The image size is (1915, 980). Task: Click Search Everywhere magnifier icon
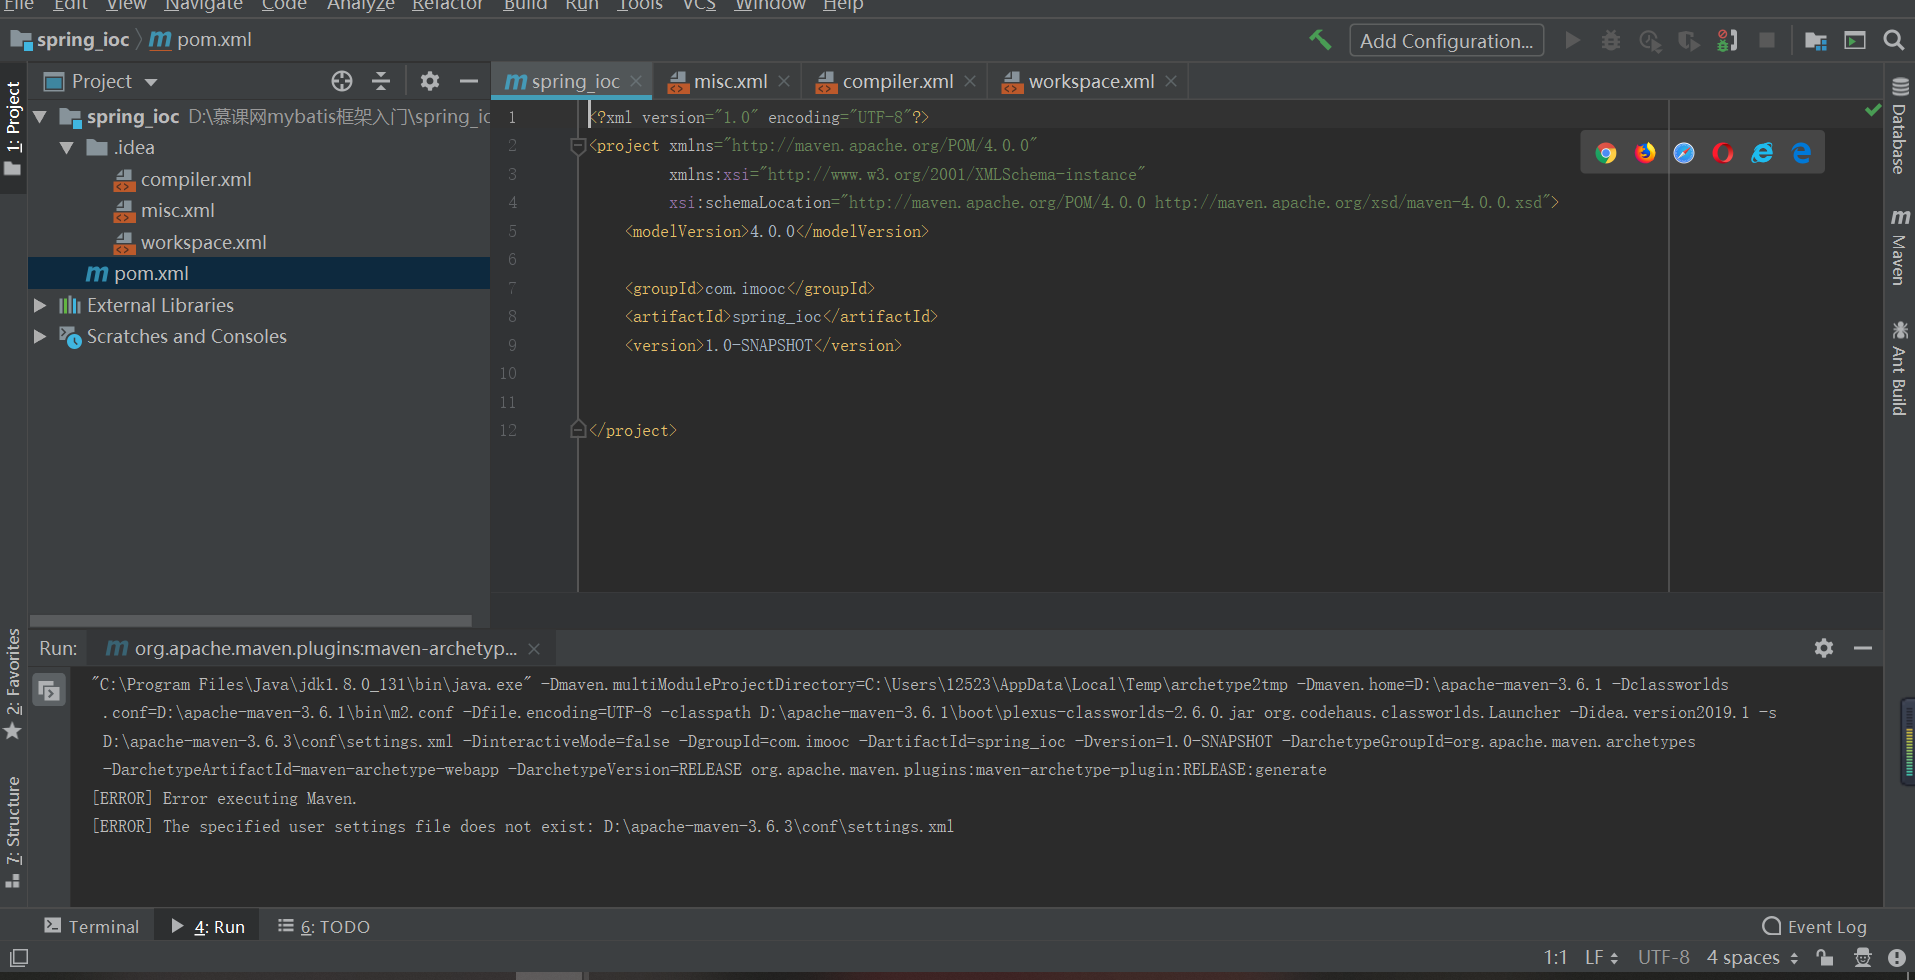click(1893, 40)
